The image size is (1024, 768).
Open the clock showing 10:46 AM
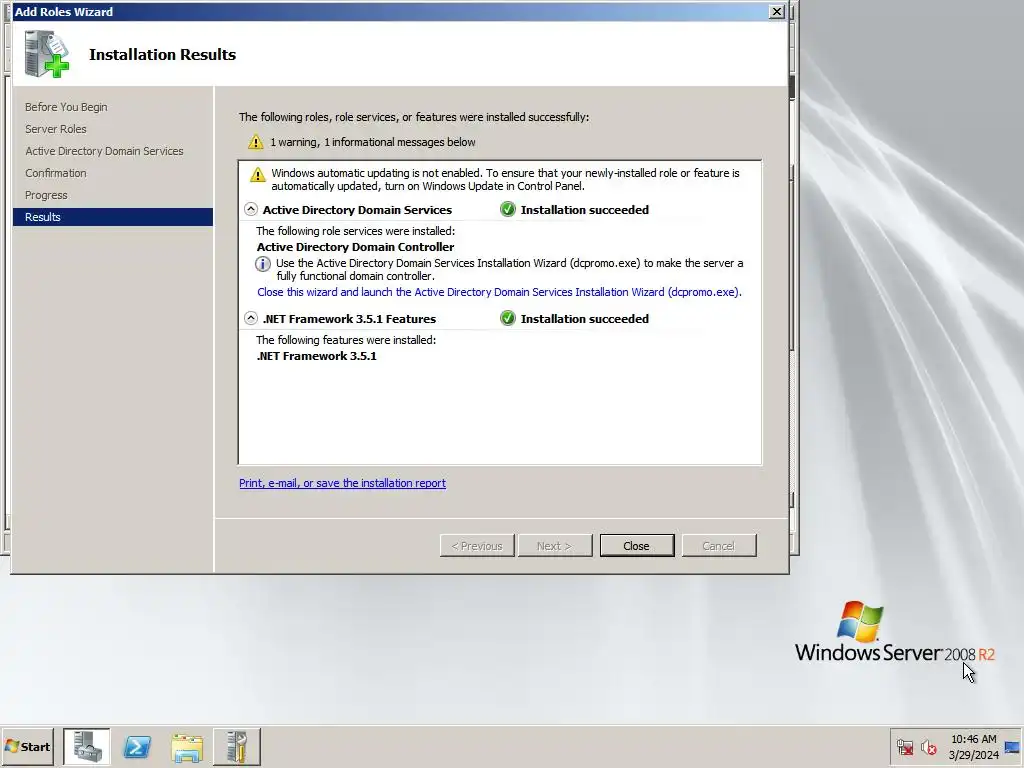coord(974,746)
